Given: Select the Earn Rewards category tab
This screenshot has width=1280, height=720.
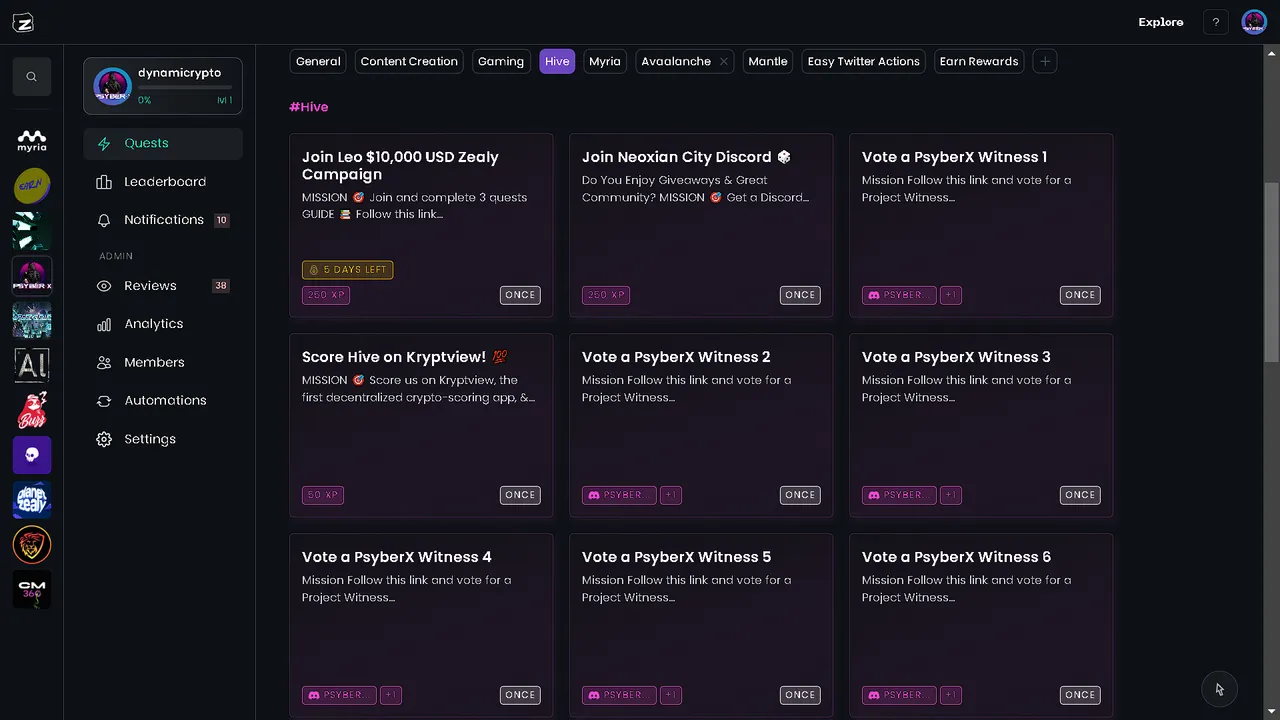Looking at the screenshot, I should pyautogui.click(x=979, y=61).
